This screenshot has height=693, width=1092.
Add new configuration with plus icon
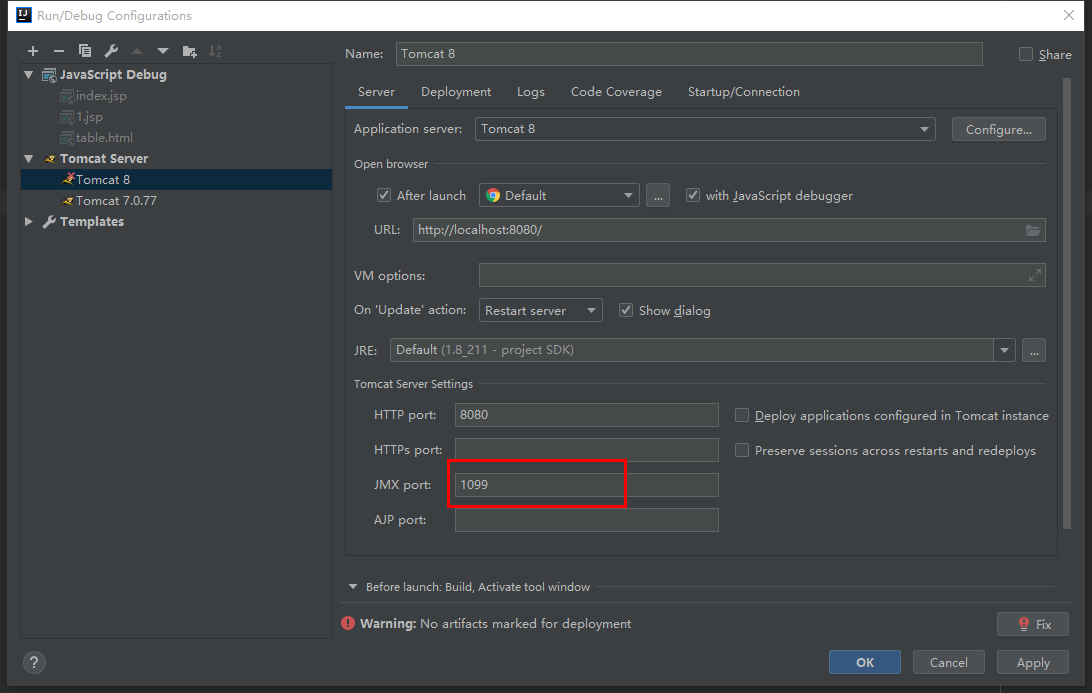pos(33,51)
